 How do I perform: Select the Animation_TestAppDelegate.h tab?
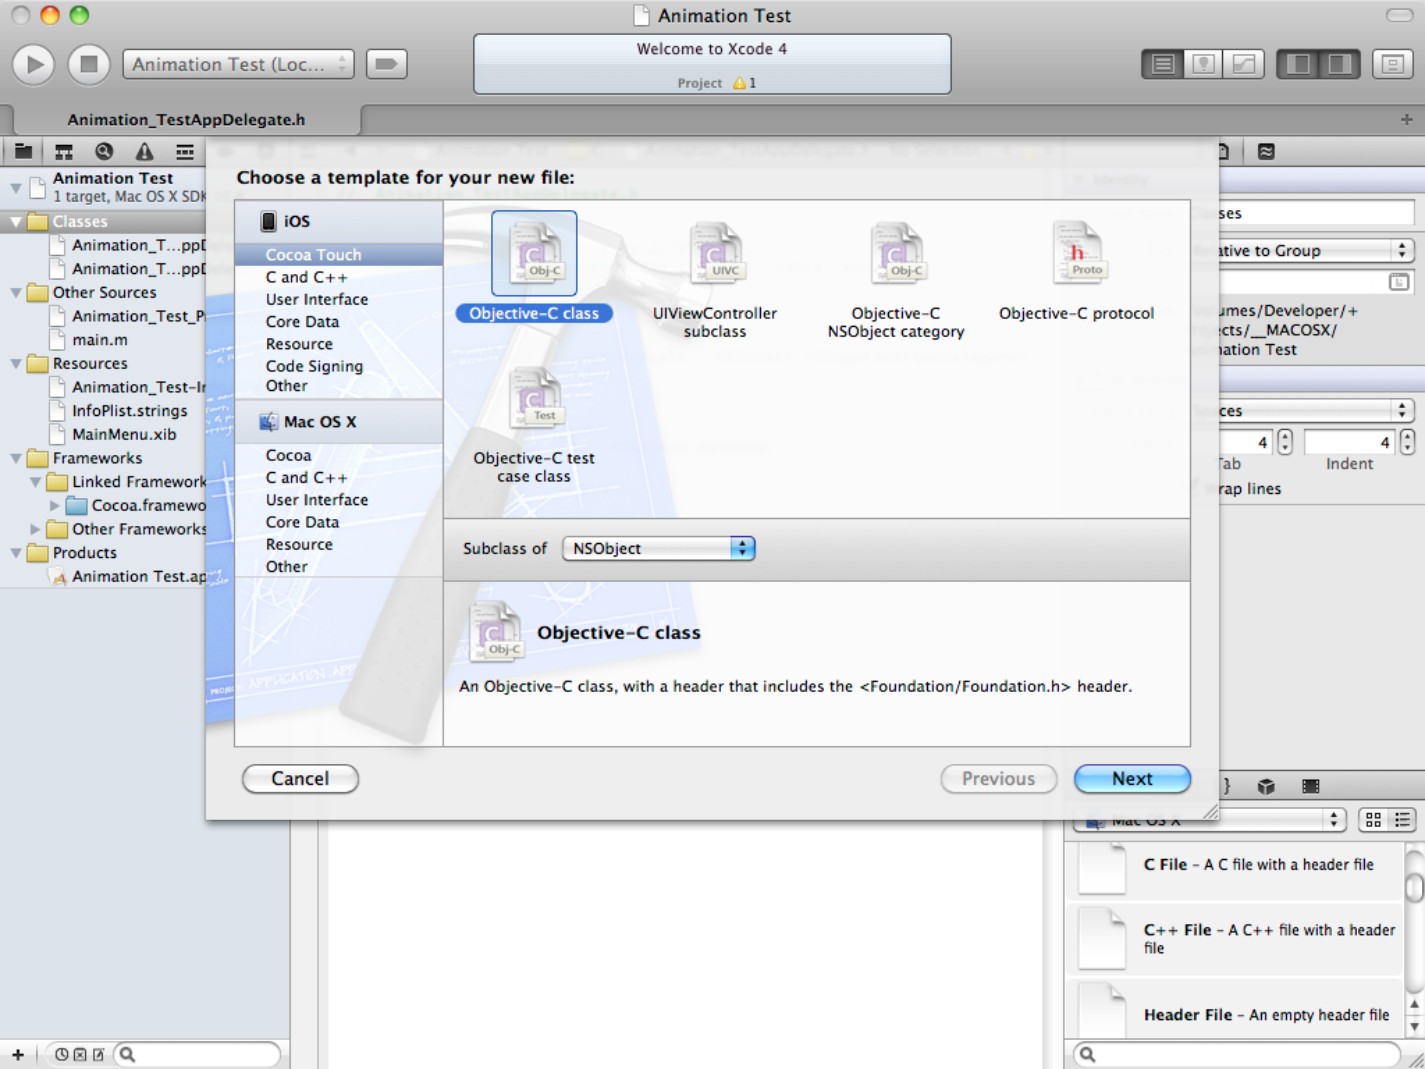coord(186,119)
